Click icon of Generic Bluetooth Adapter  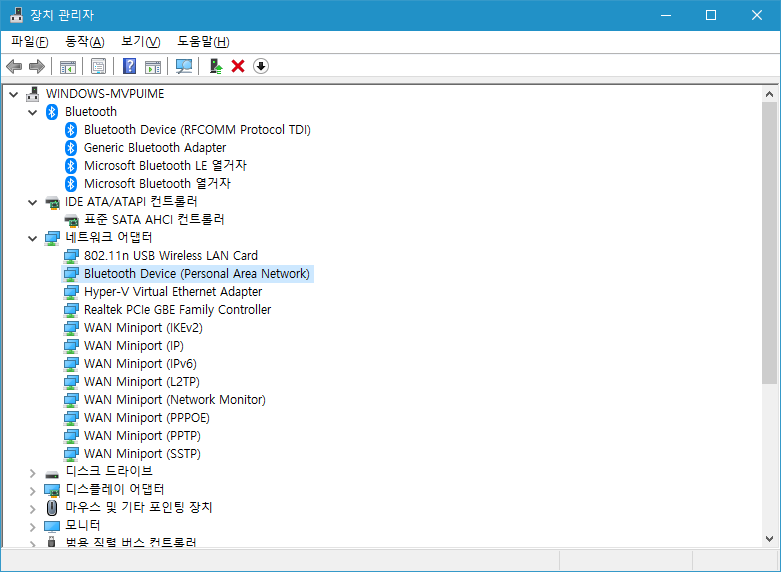click(x=71, y=147)
